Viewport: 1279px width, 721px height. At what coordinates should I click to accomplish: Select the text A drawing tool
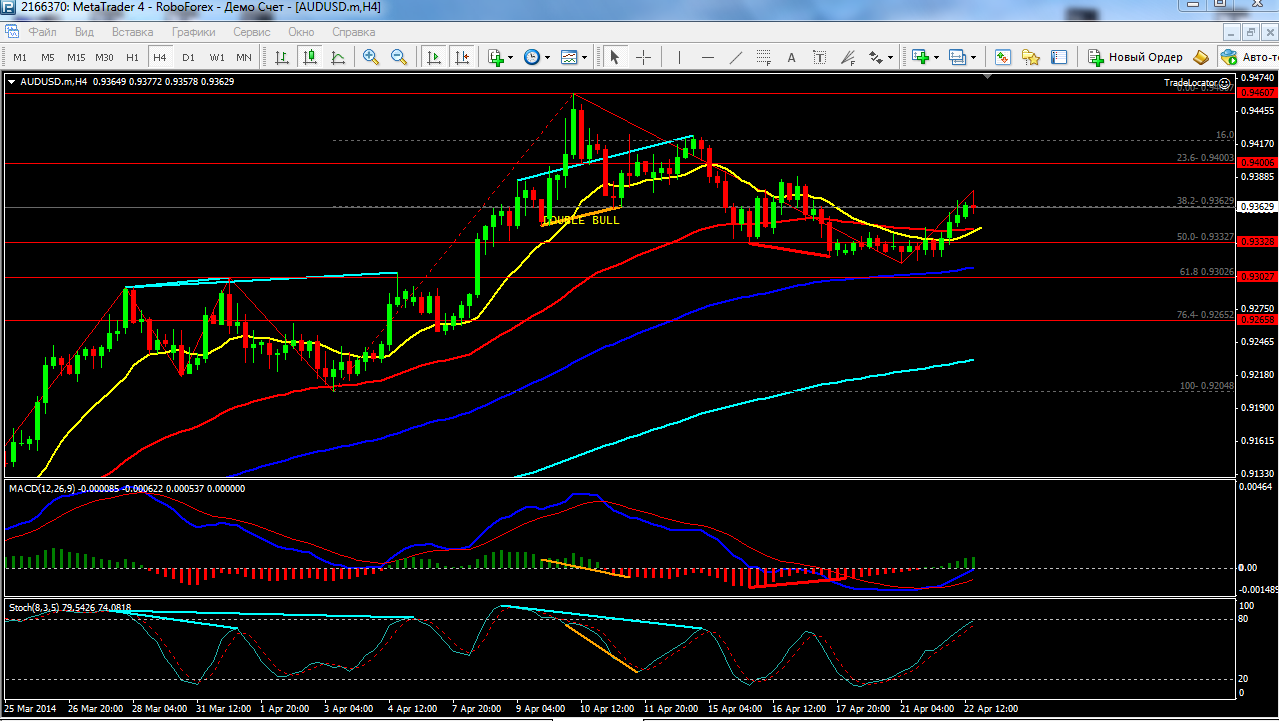(x=792, y=57)
